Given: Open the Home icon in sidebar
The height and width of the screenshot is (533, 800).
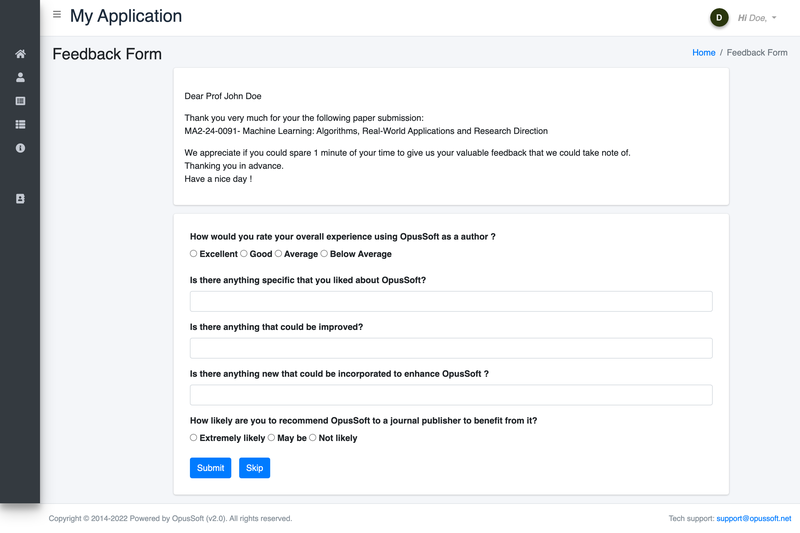Looking at the screenshot, I should (x=20, y=54).
